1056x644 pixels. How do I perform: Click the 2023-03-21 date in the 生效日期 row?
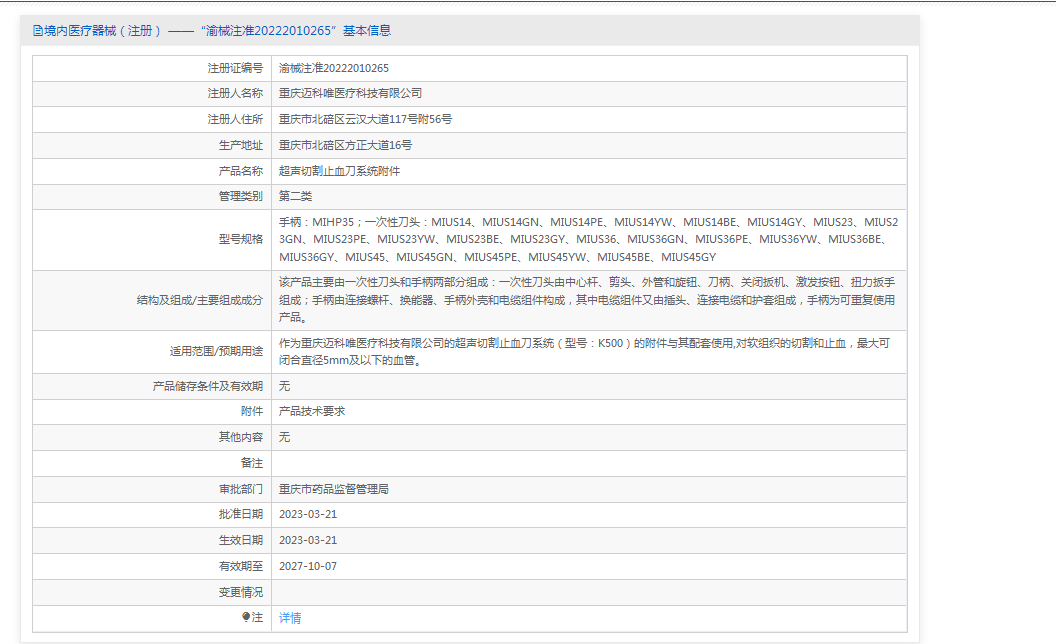point(308,540)
